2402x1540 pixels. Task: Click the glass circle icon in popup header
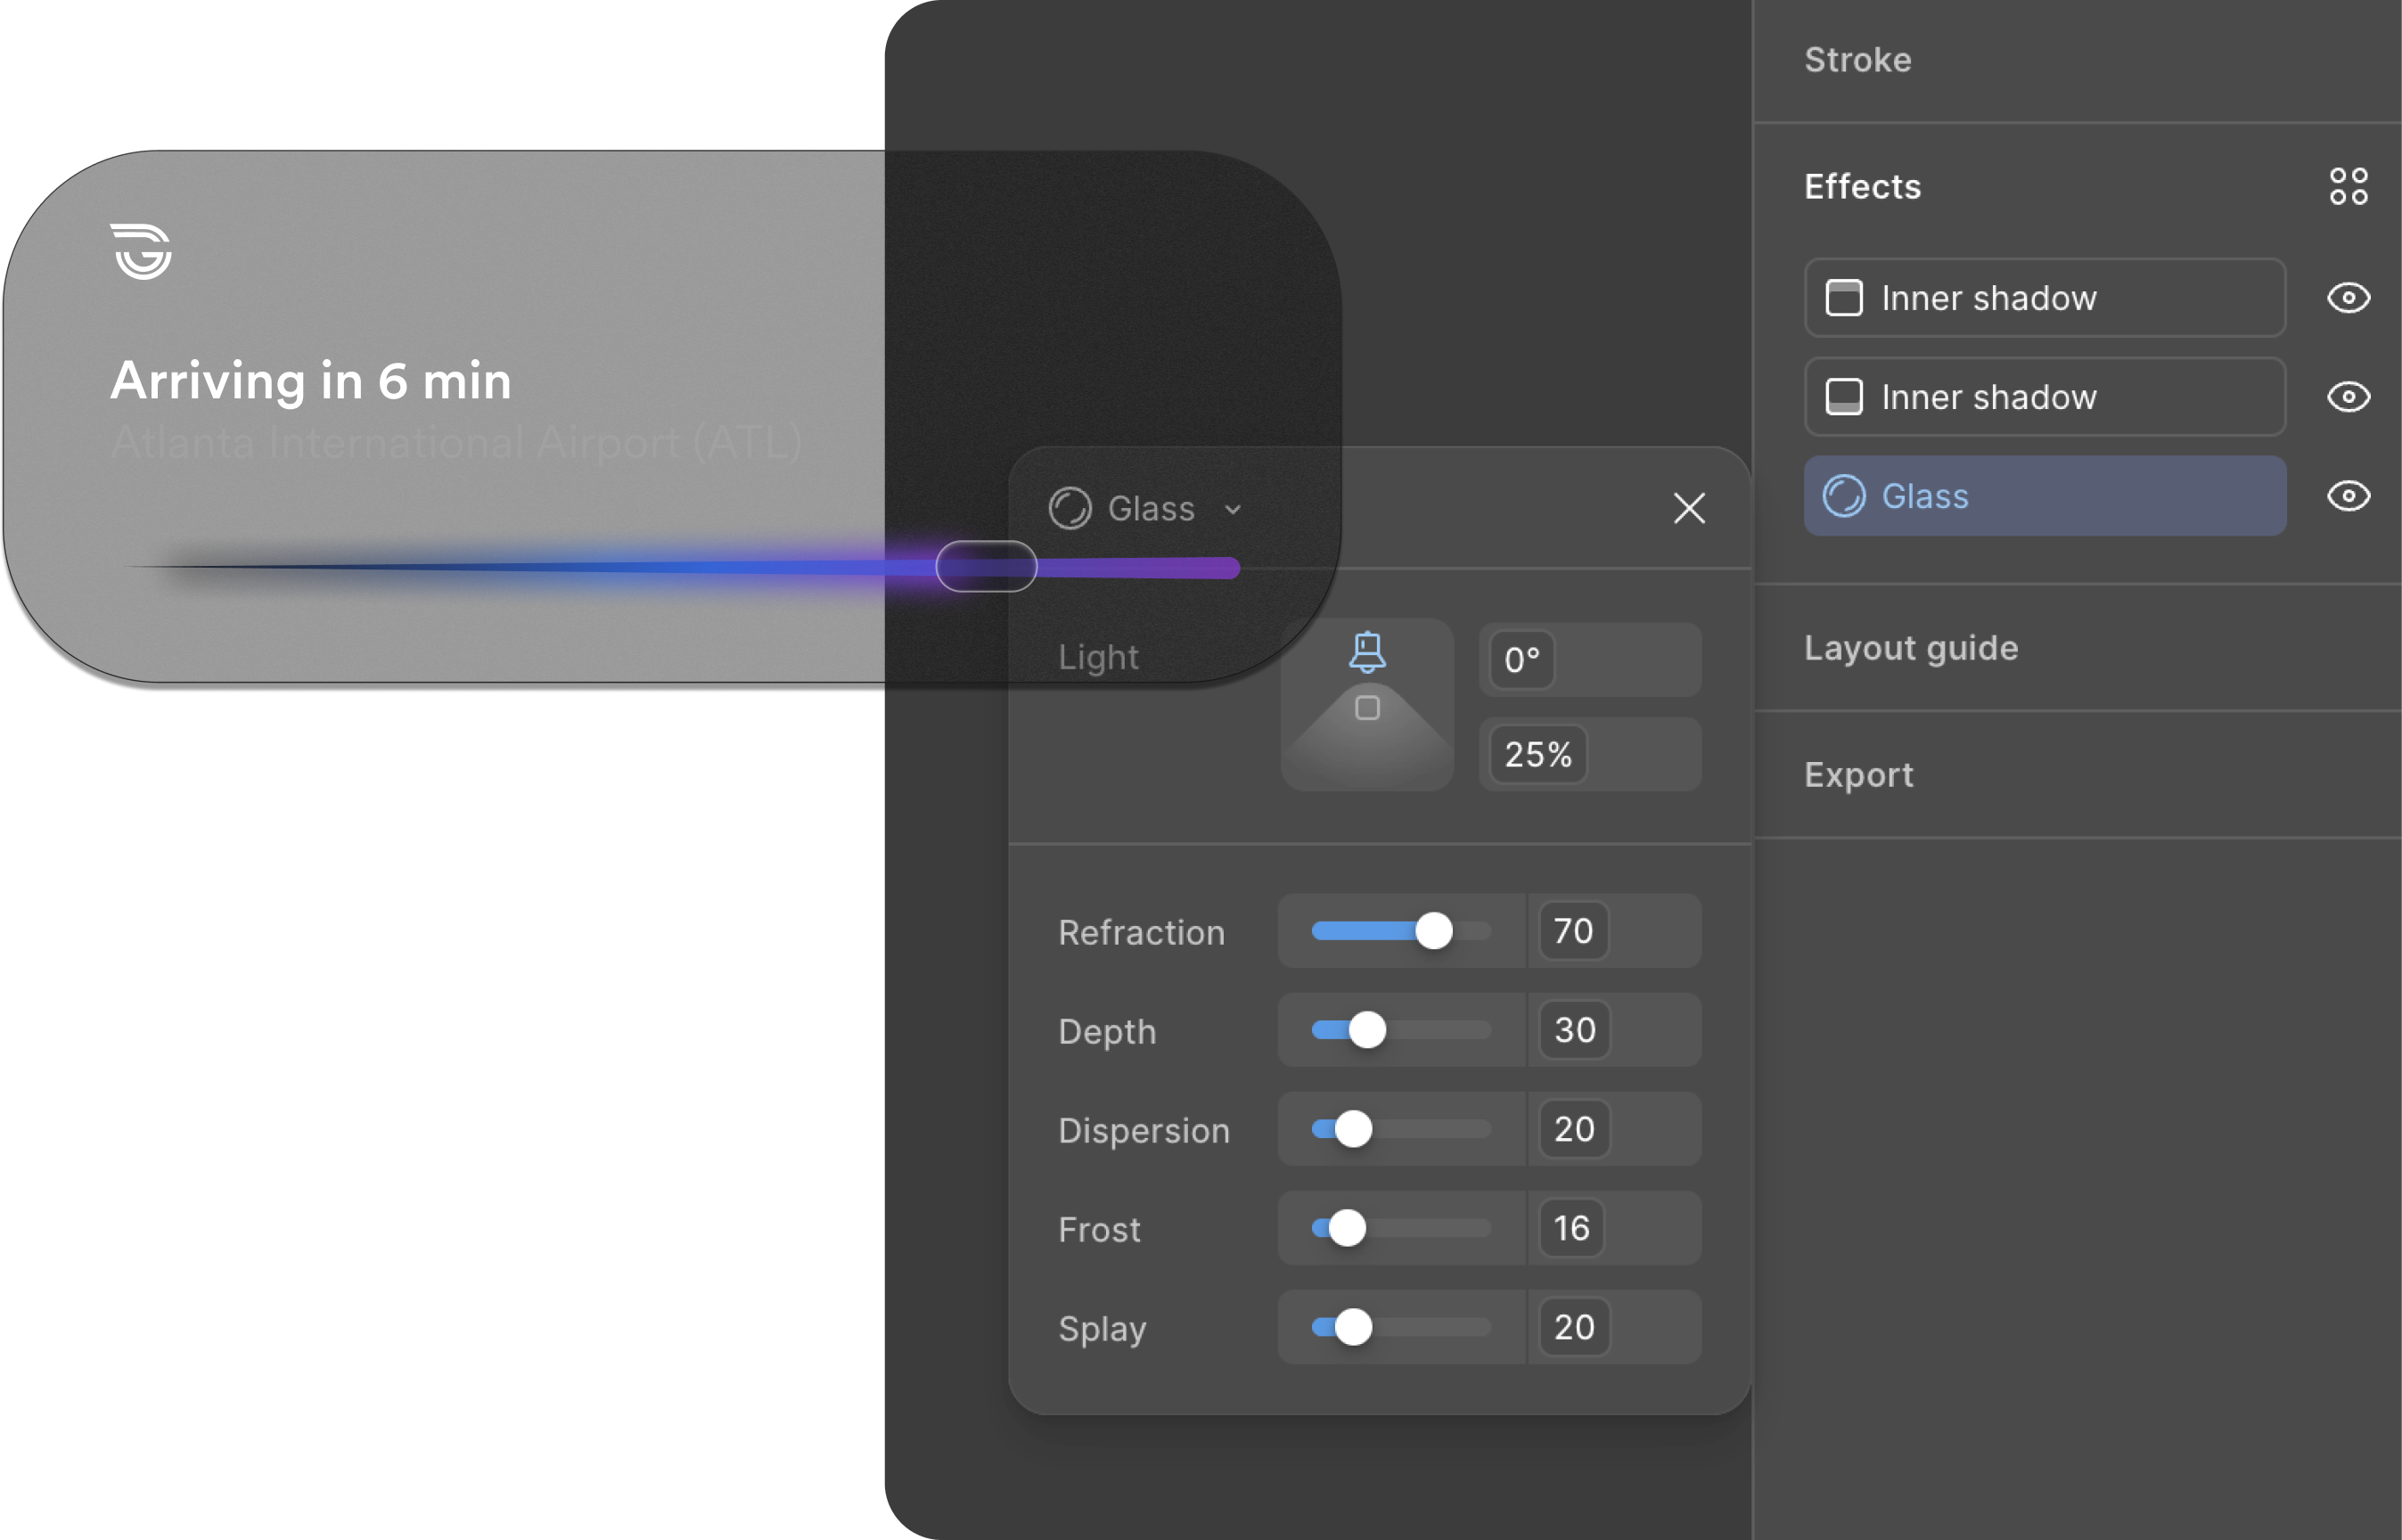point(1069,508)
